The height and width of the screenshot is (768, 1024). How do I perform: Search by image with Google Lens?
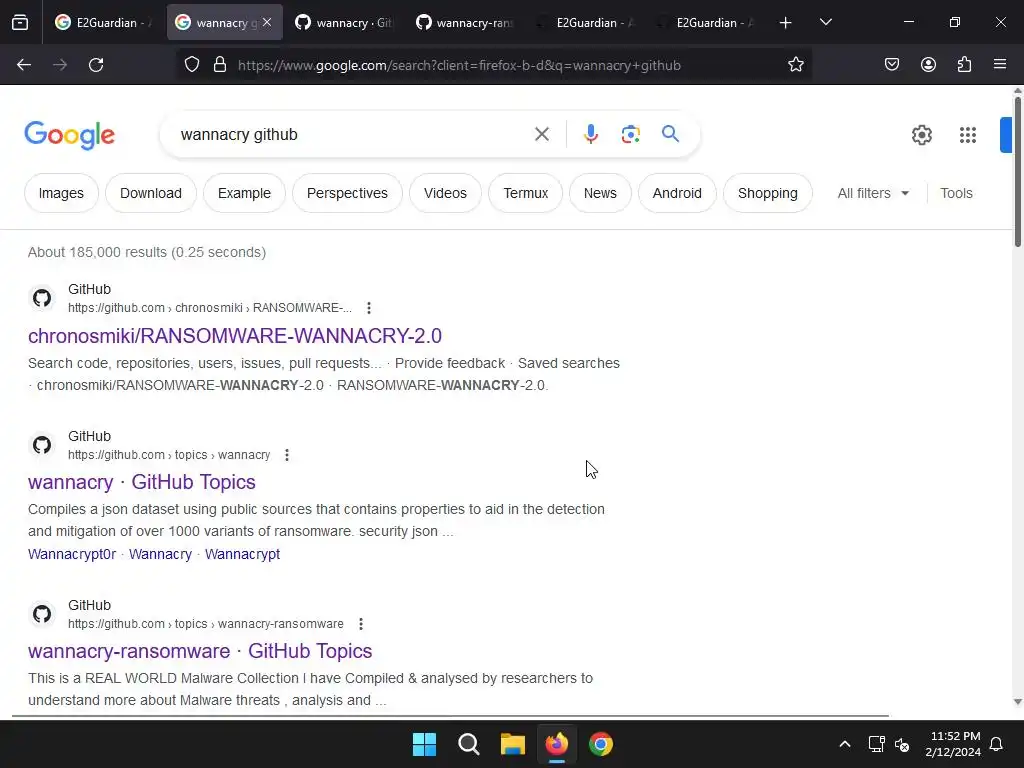coord(630,135)
